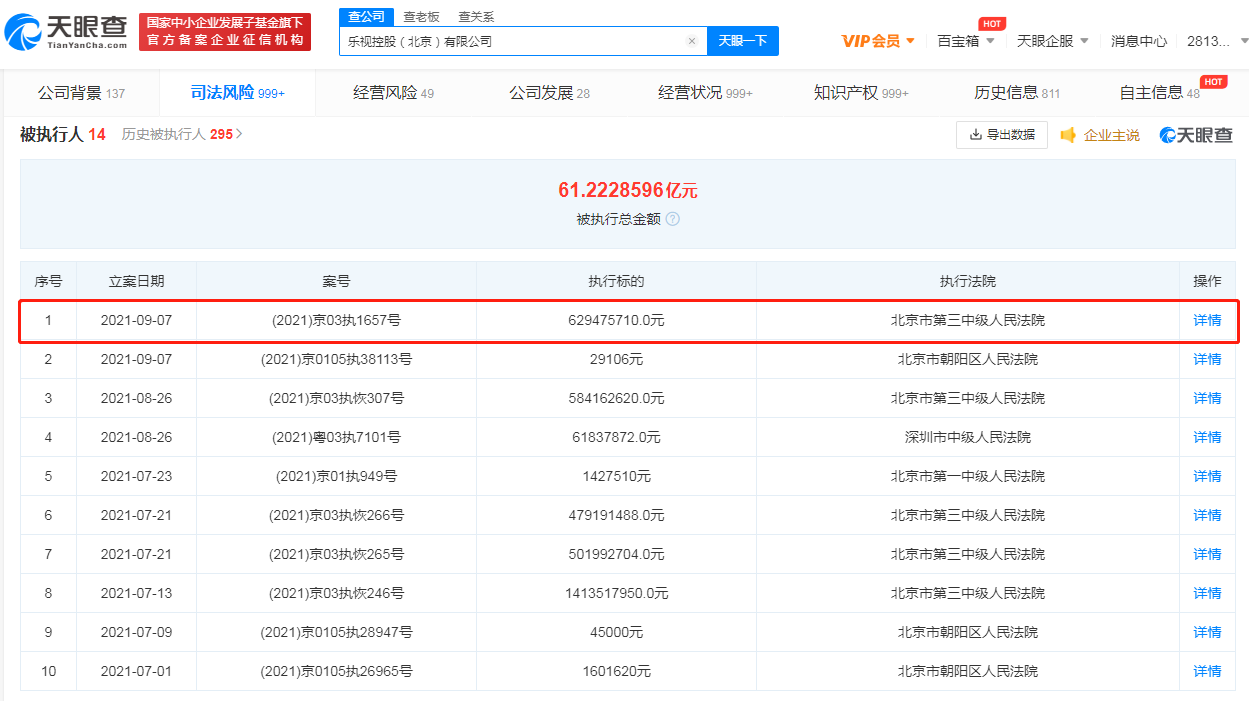
Task: Expand the 天眼企服 dropdown
Action: (1053, 41)
